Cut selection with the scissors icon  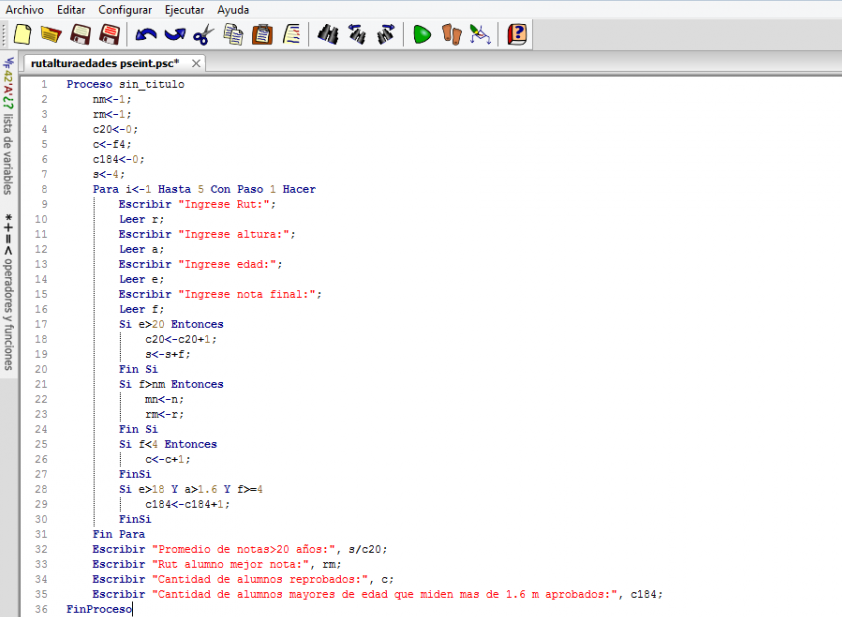pyautogui.click(x=204, y=35)
